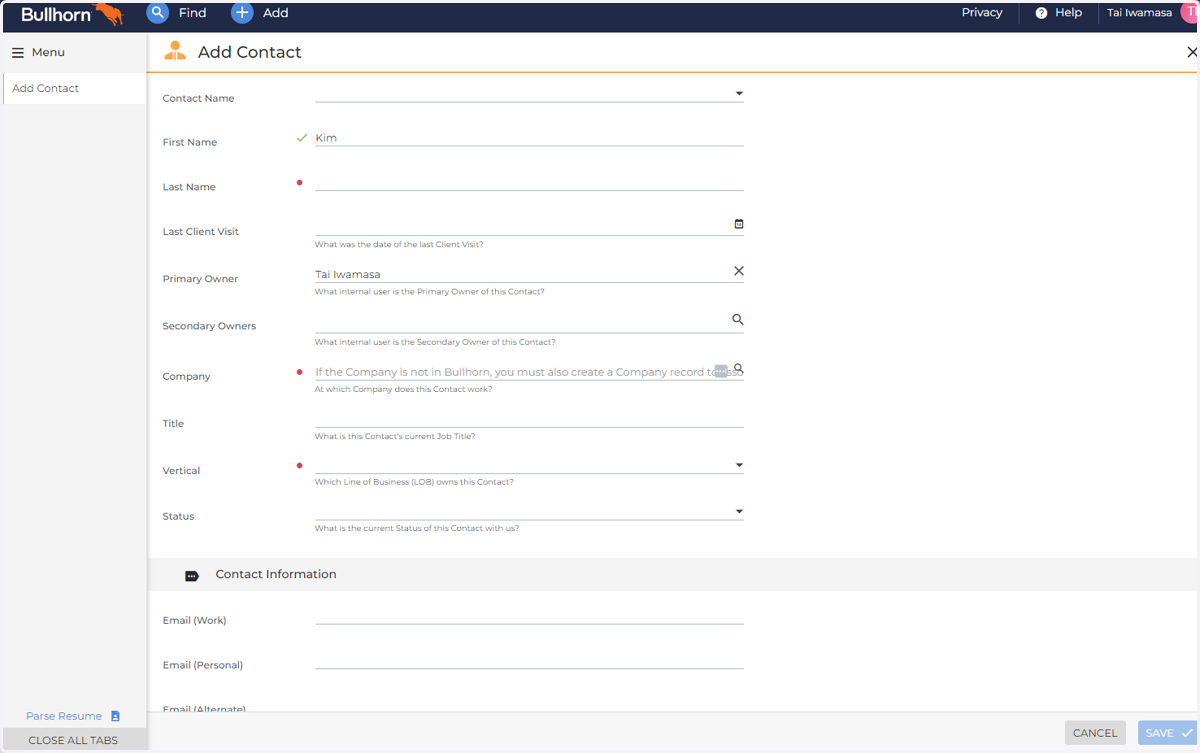Clear the Primary Owner Tai Iwamasa
The width and height of the screenshot is (1200, 753).
[739, 271]
